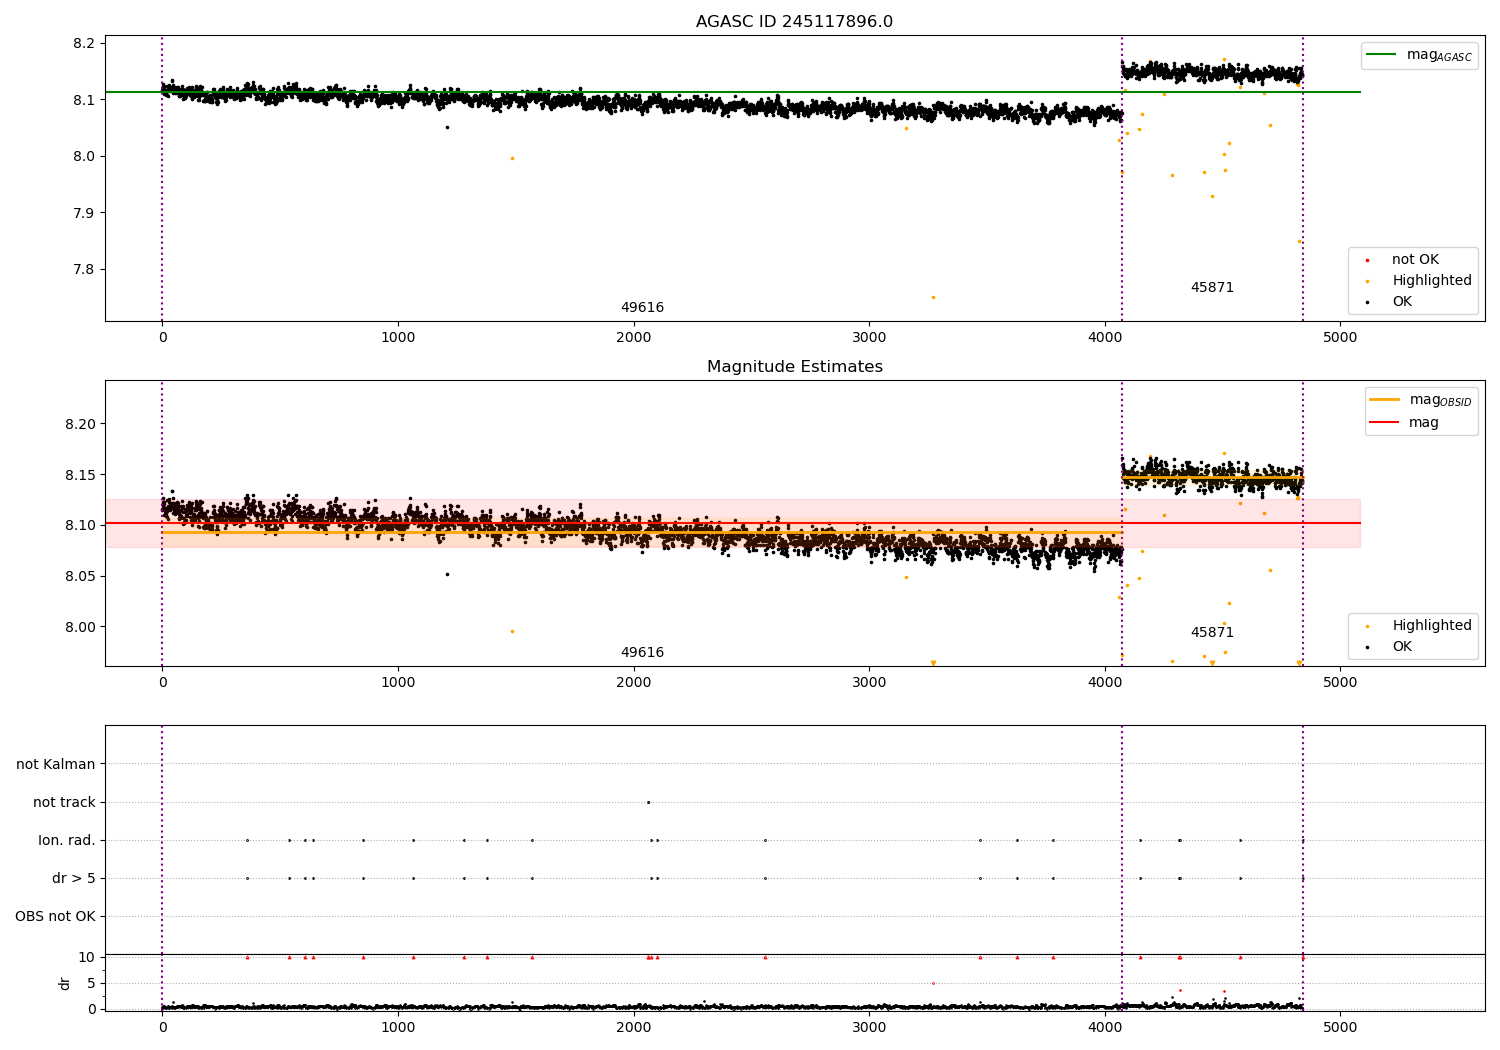The image size is (1500, 1050).
Task: Click the '2000' x-tick label under middle plot
Action: coord(634,683)
